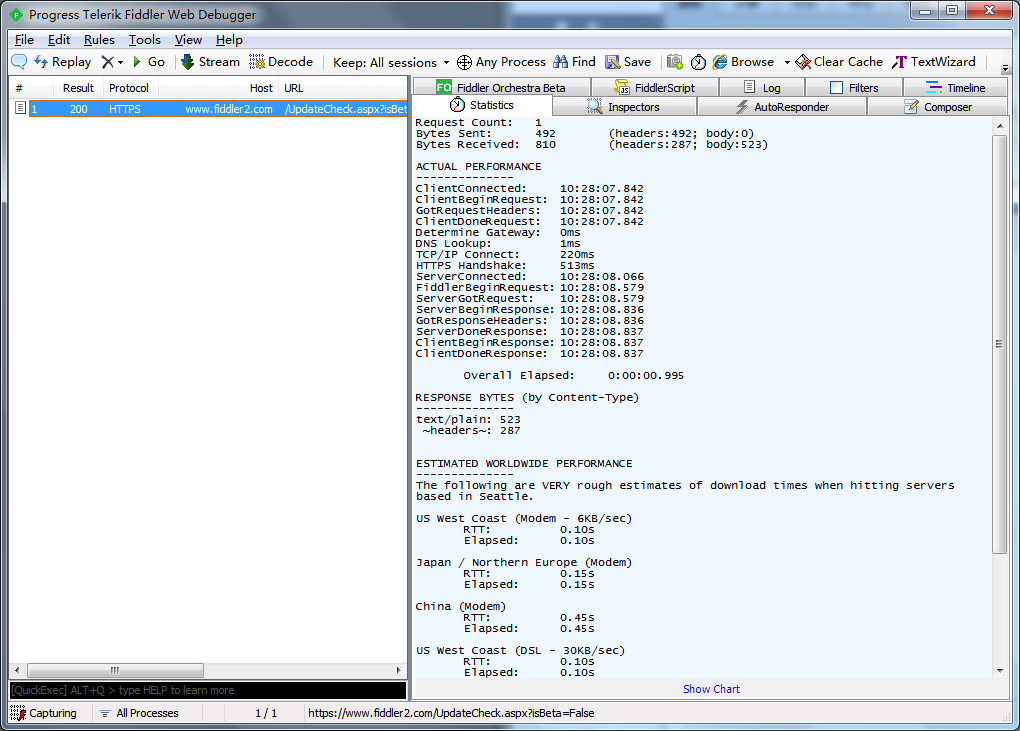Screen dimensions: 1020x731
Task: Open Find sessions binoculars
Action: [x=574, y=62]
